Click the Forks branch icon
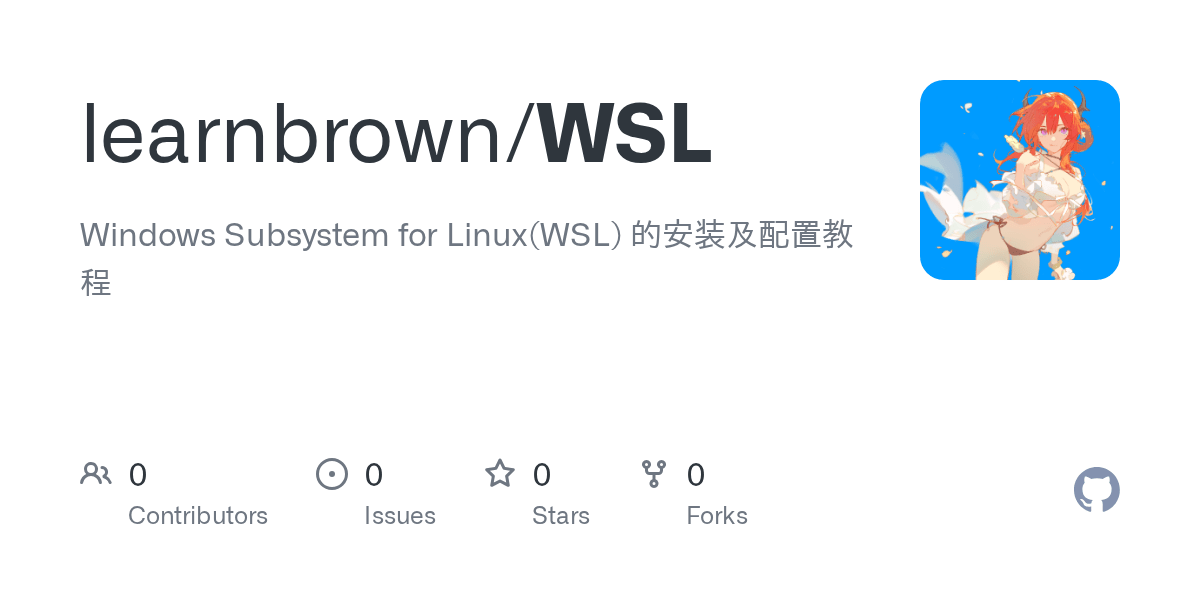1200x600 pixels. pos(654,473)
